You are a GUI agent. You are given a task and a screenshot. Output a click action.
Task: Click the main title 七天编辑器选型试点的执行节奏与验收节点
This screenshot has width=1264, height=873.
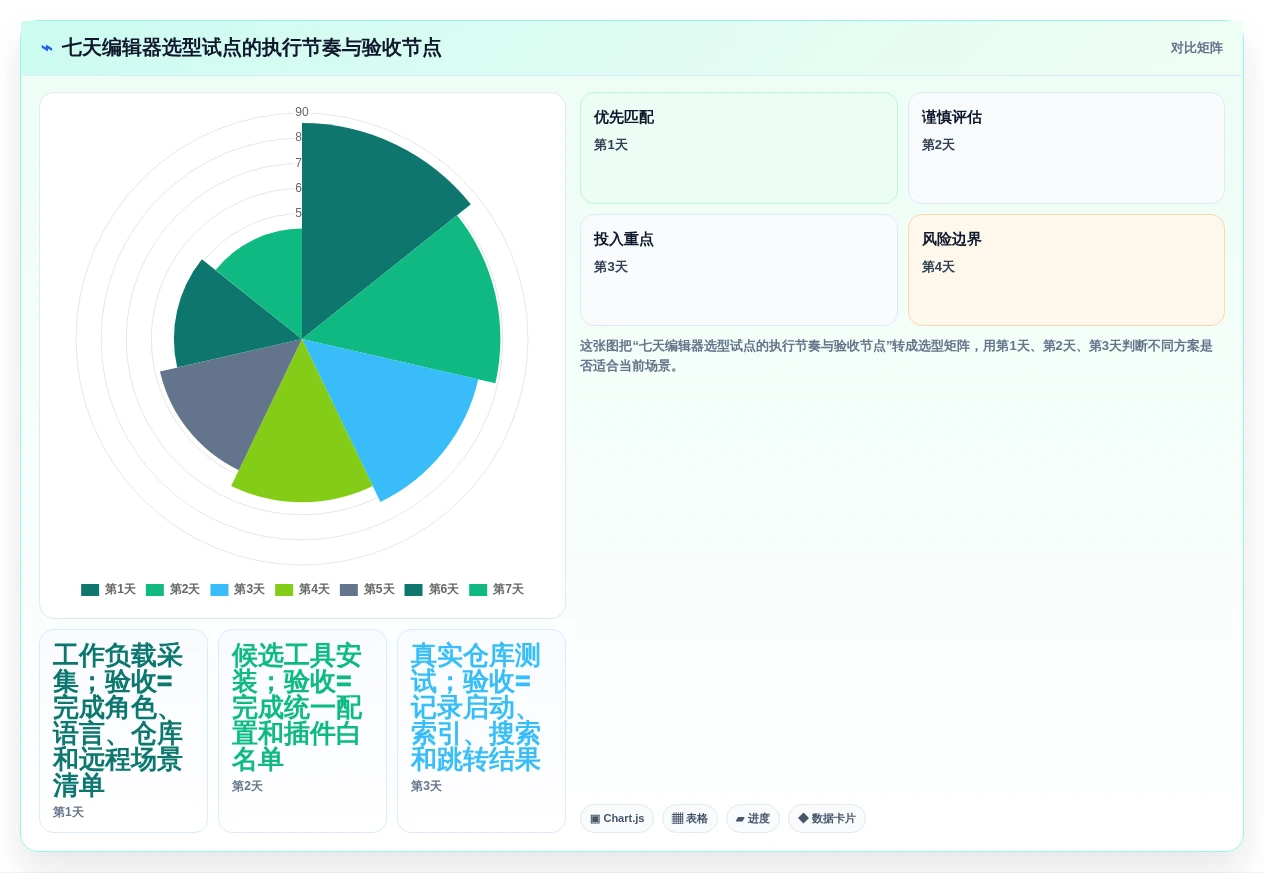pyautogui.click(x=251, y=48)
